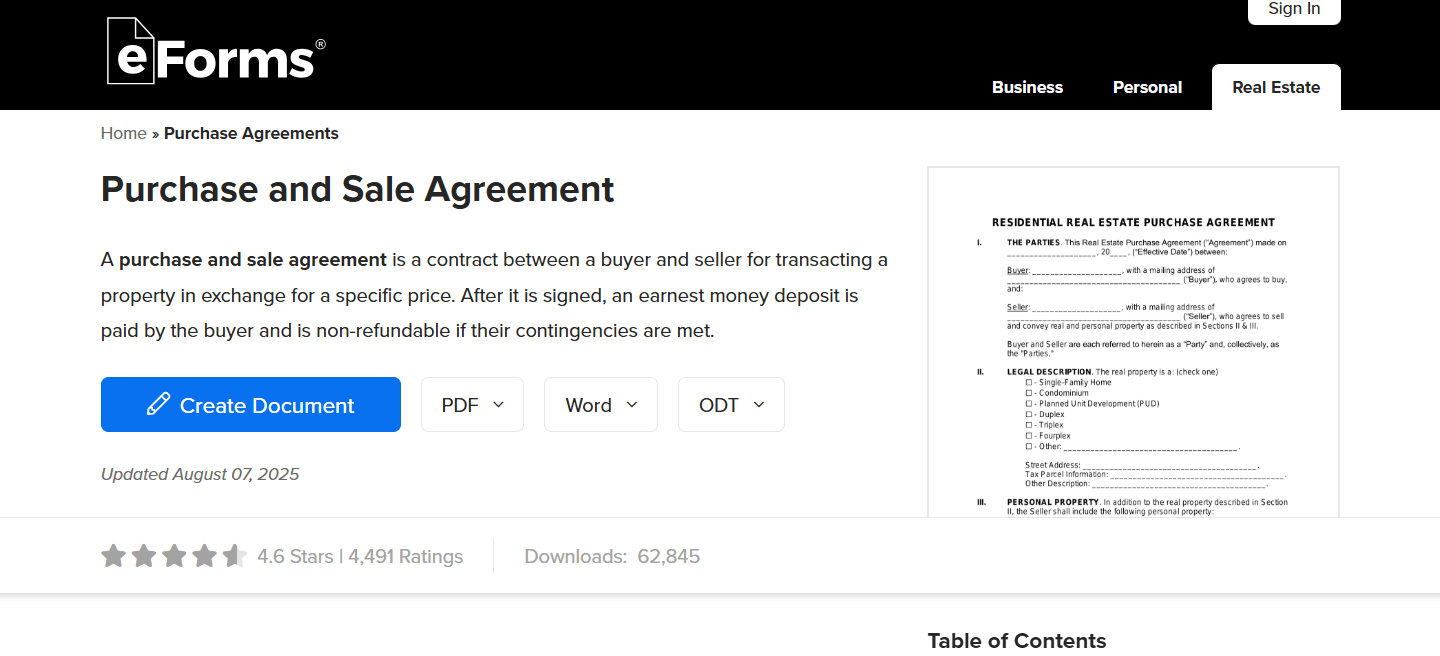Click the Sign In button
This screenshot has width=1440, height=656.
click(x=1294, y=8)
